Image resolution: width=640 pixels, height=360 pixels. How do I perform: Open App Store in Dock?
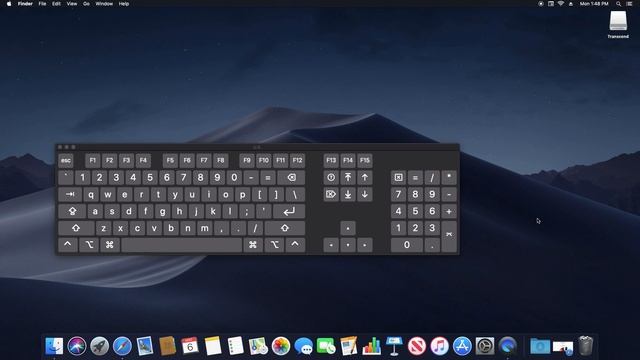click(462, 346)
